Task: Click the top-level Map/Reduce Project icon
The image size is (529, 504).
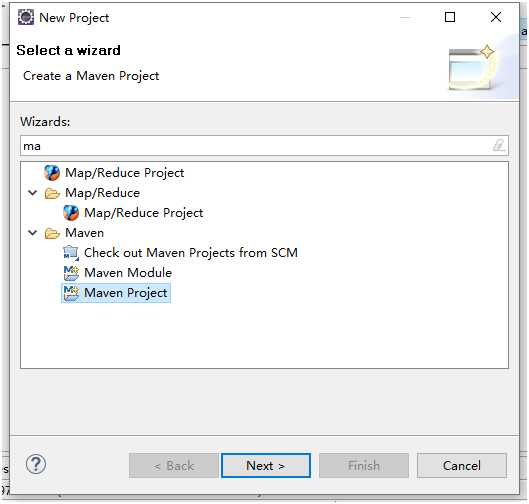Action: coord(52,173)
